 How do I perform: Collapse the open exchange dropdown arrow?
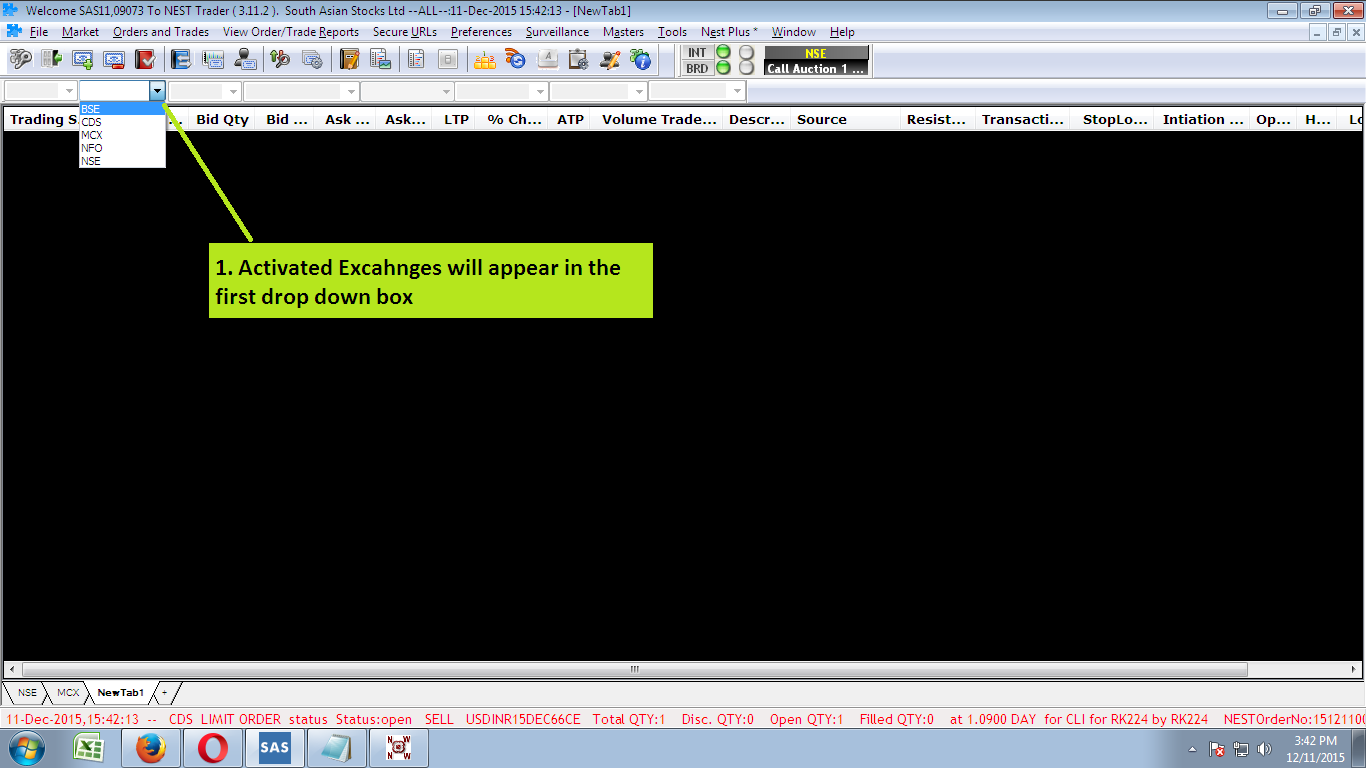[157, 91]
